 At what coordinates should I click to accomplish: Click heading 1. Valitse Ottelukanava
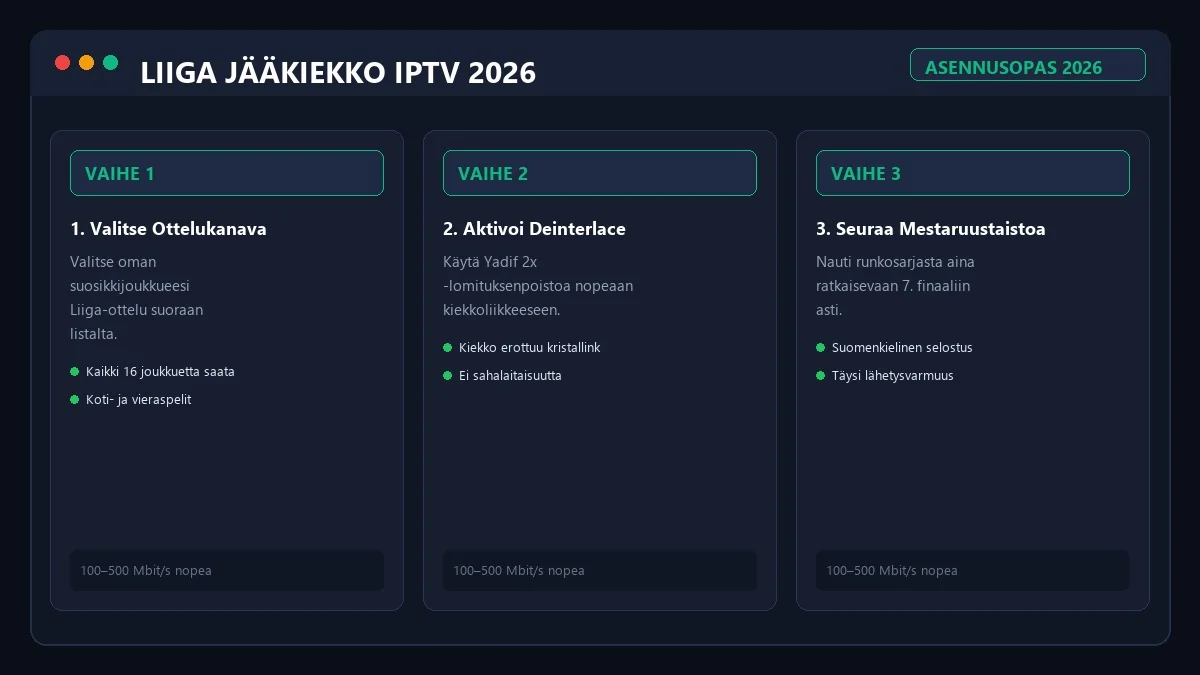coord(168,229)
